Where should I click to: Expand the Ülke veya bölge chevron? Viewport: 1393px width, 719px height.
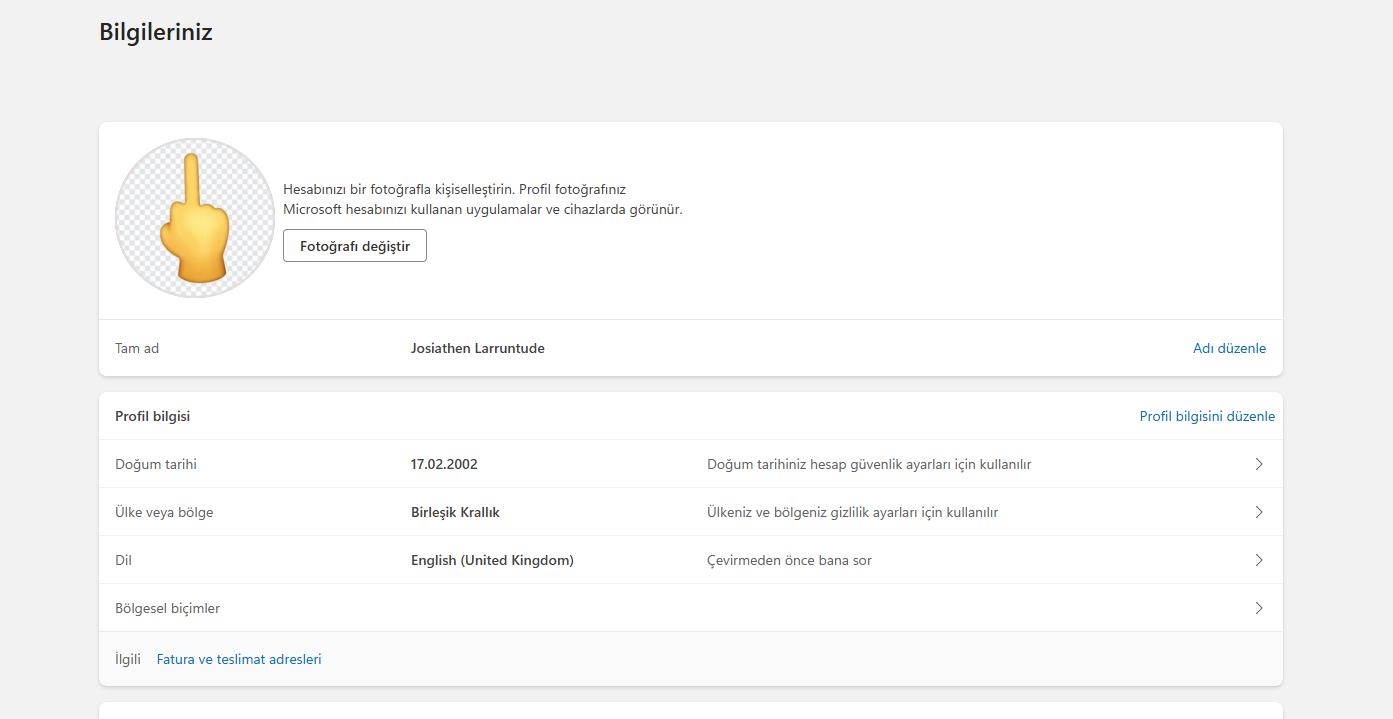pos(1259,512)
